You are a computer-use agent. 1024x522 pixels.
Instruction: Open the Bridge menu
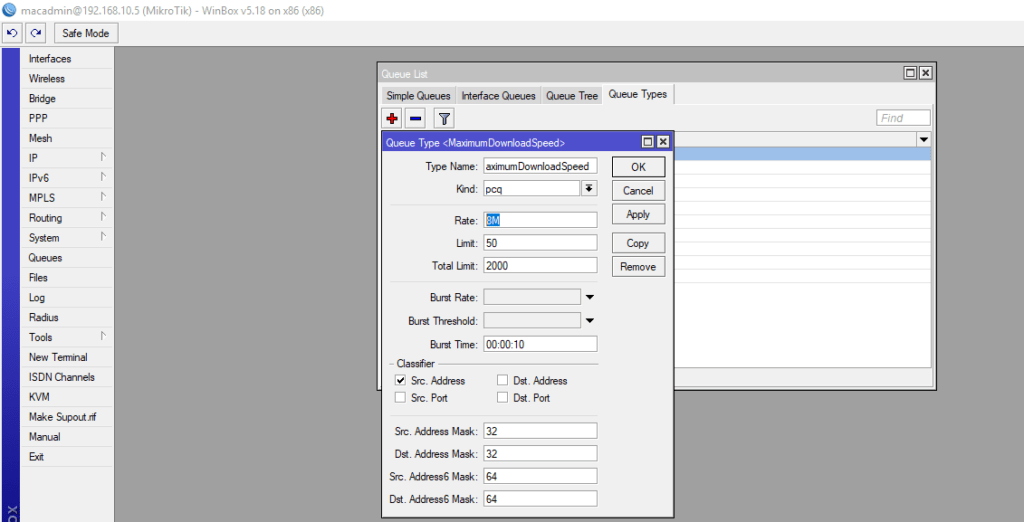pos(67,99)
